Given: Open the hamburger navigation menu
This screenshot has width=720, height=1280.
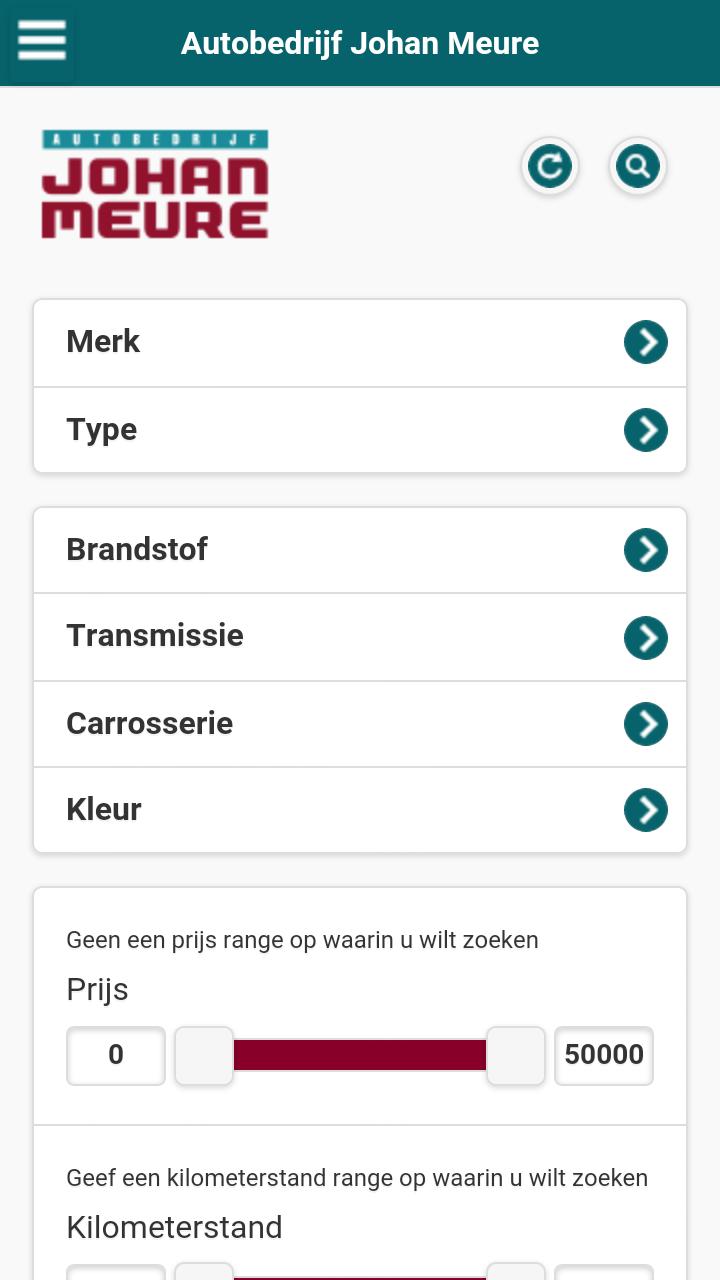Looking at the screenshot, I should 40,43.
